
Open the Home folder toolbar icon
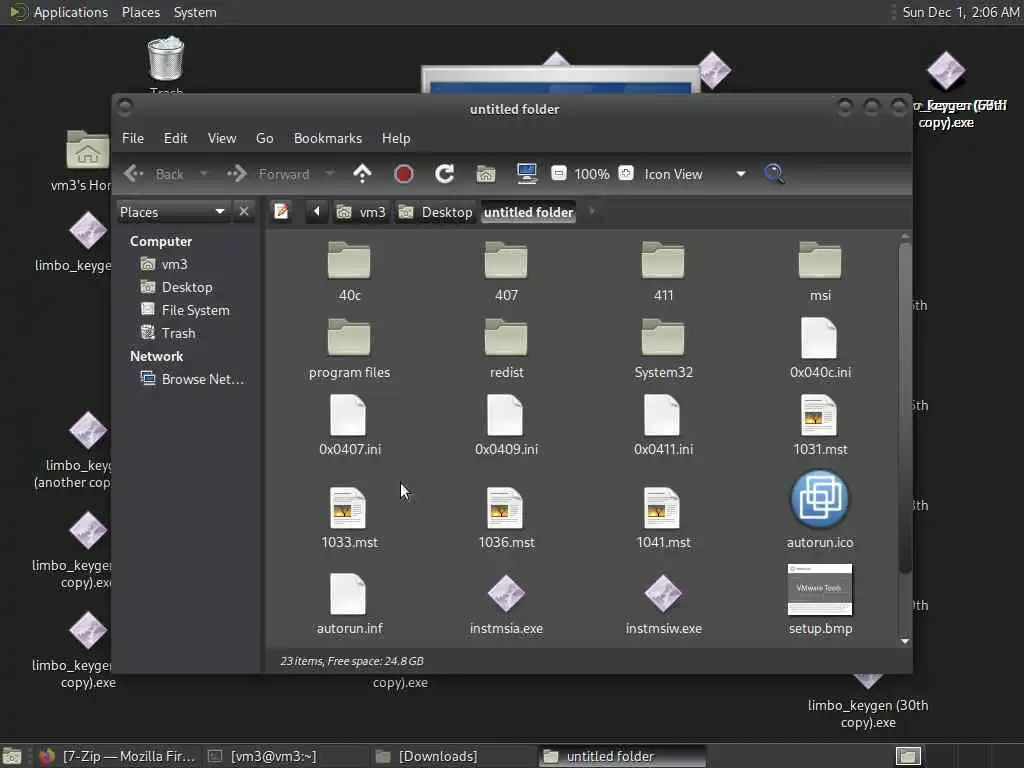tap(486, 174)
